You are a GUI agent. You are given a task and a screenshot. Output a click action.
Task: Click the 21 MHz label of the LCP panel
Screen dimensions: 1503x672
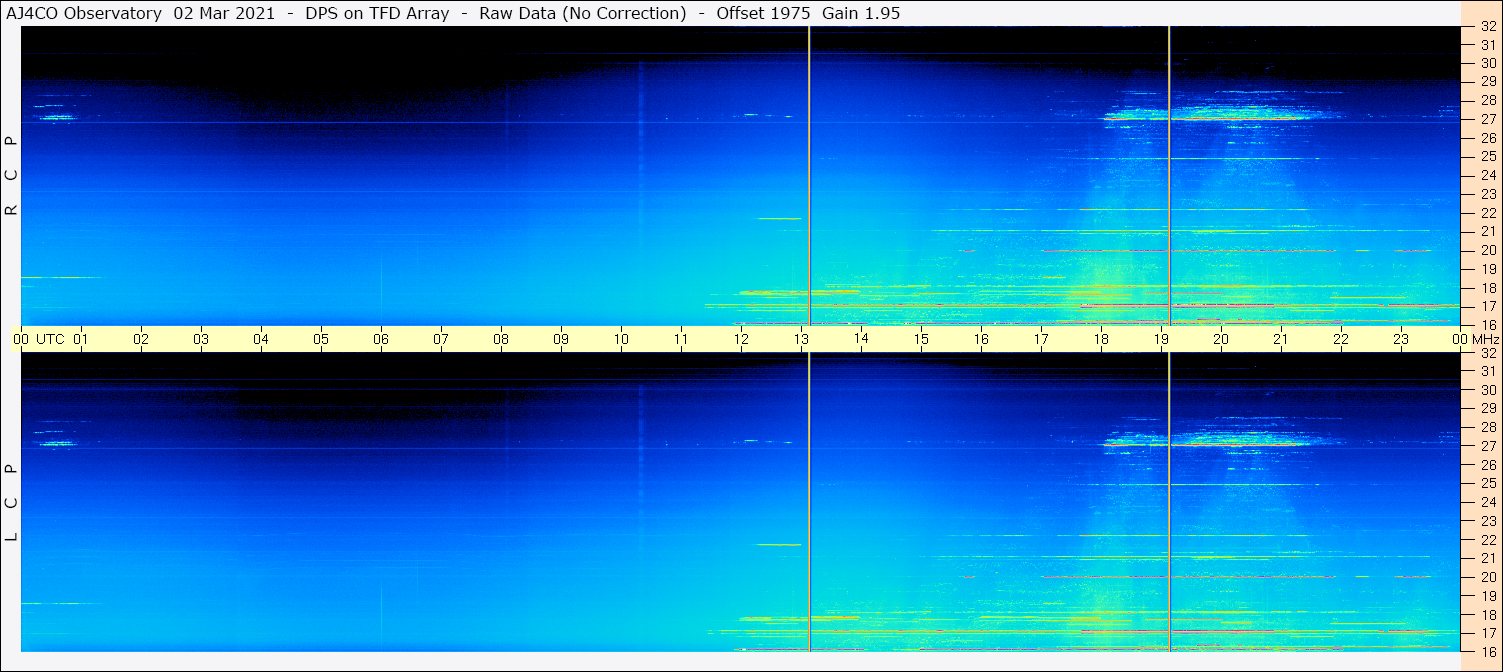click(x=1488, y=558)
